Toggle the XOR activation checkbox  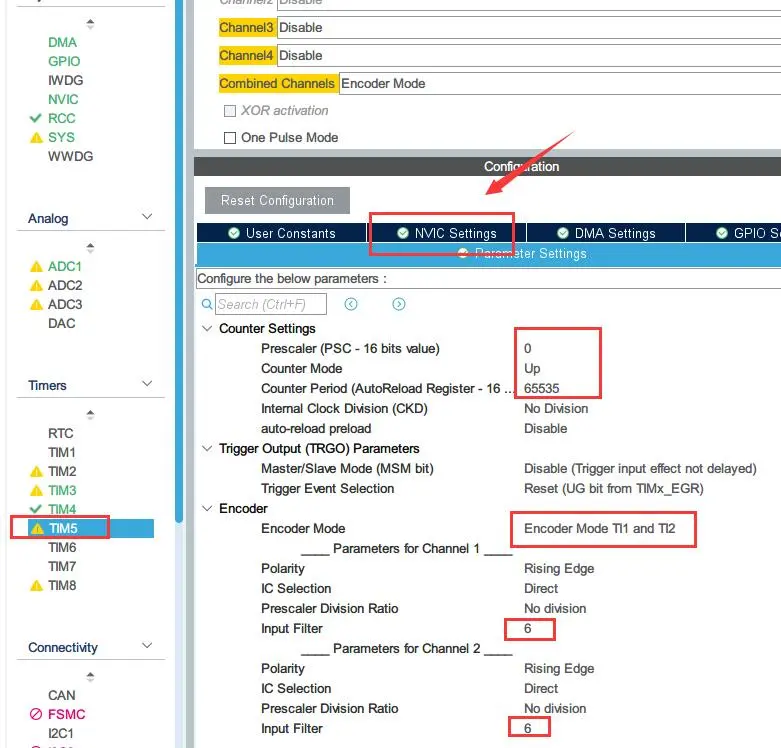tap(230, 111)
